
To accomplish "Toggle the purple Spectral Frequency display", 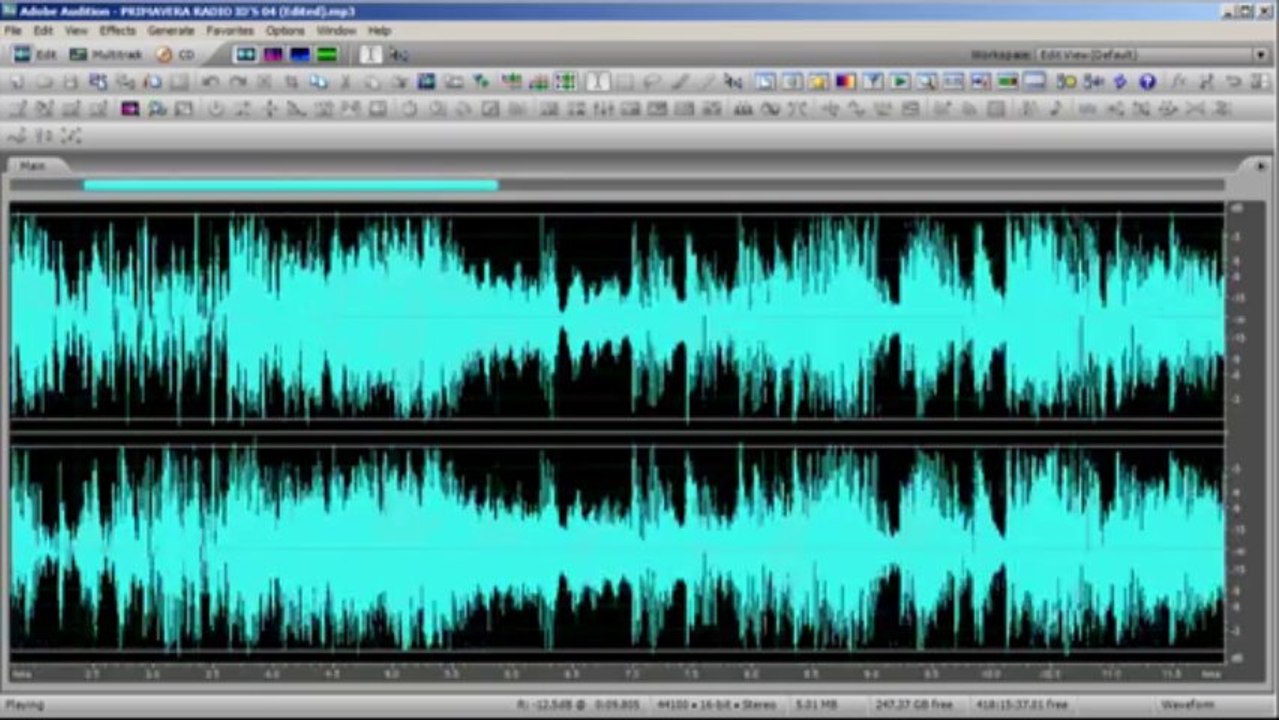I will click(272, 55).
